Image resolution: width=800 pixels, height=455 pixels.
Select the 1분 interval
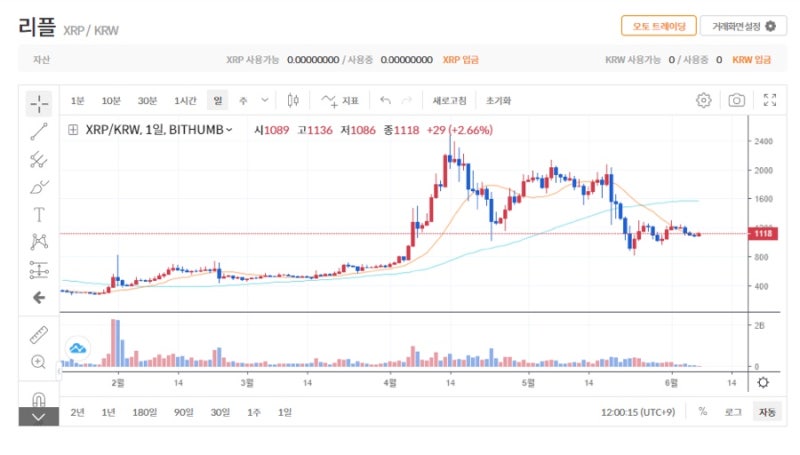tap(78, 100)
